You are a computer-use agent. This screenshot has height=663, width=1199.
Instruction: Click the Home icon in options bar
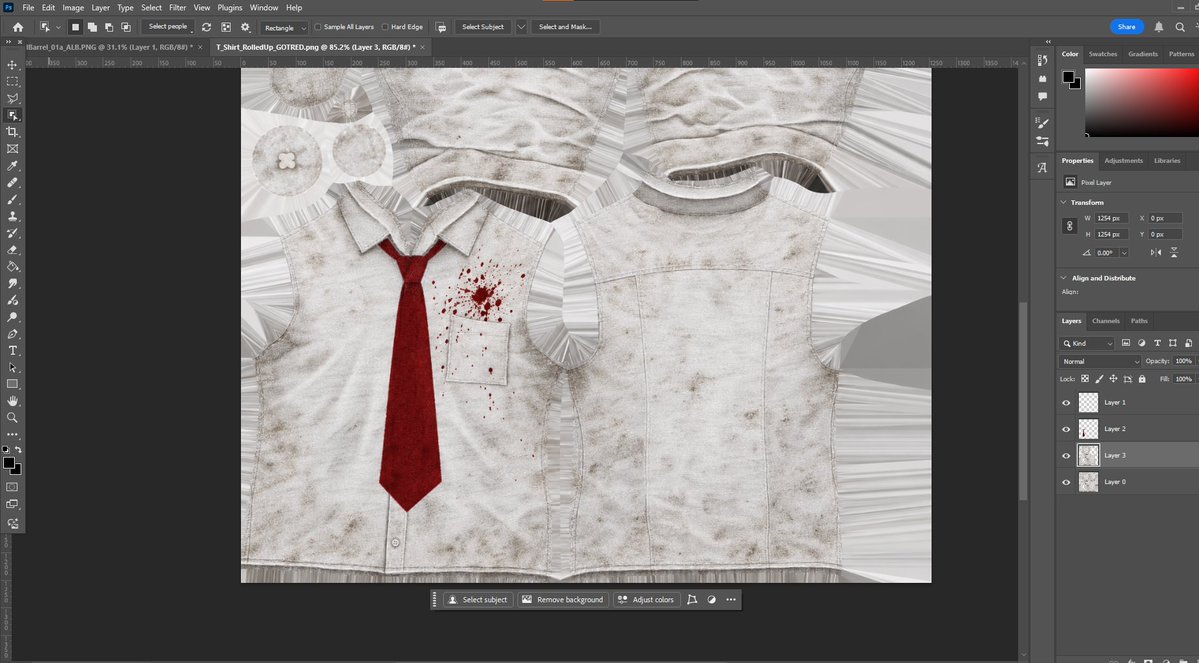[x=18, y=27]
